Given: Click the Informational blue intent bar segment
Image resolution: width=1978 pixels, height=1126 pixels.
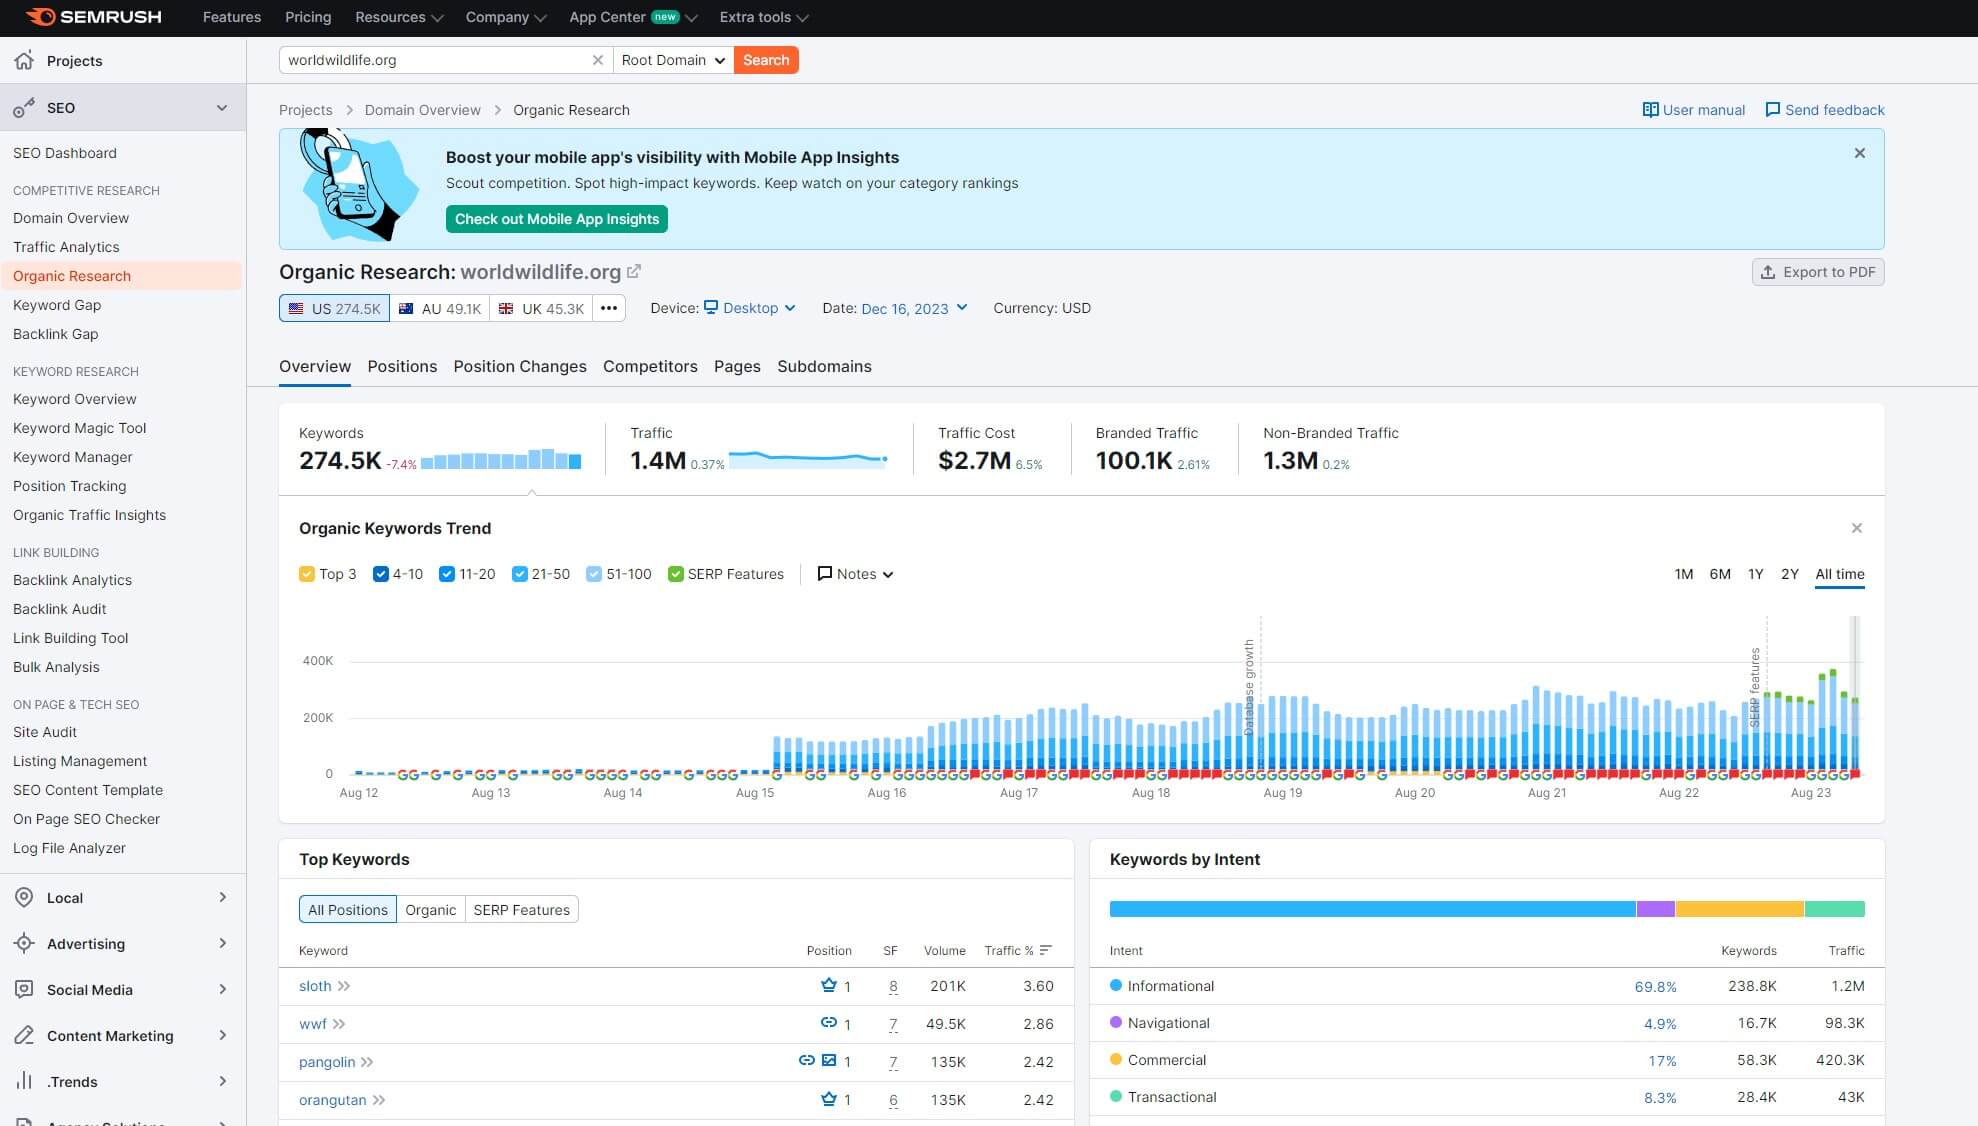Looking at the screenshot, I should point(1372,909).
